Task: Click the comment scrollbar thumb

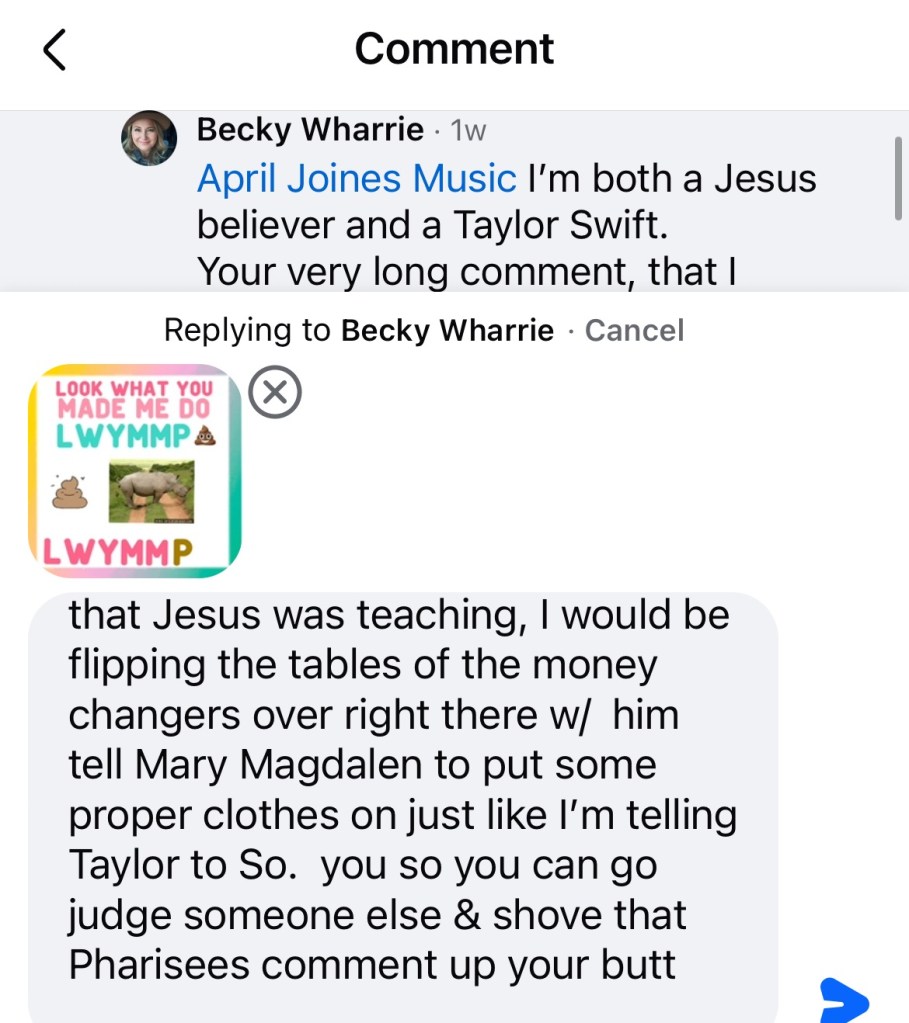Action: pos(897,176)
